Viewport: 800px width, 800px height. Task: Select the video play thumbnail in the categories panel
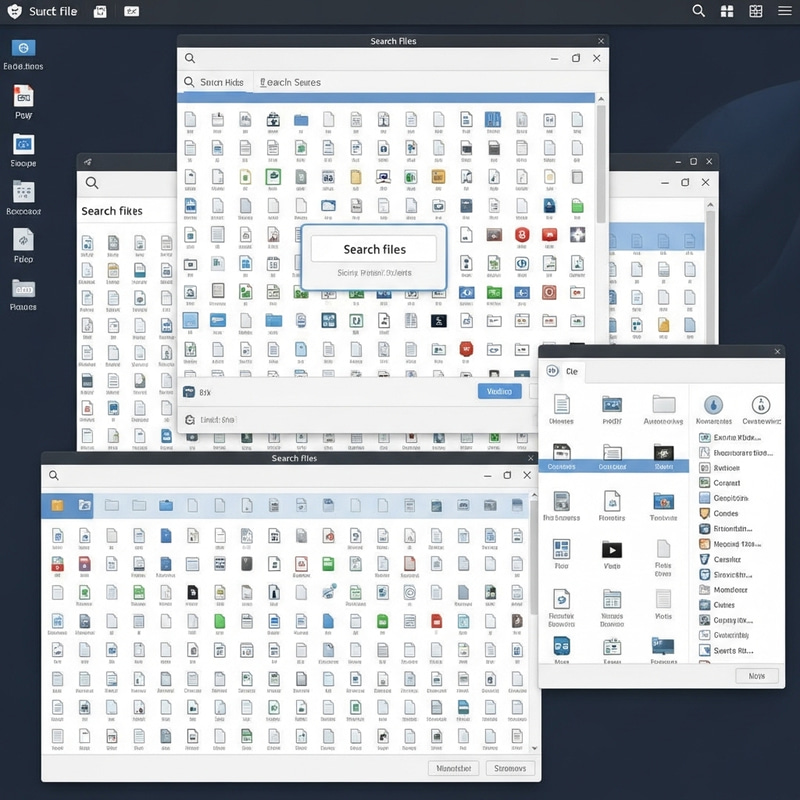pos(612,549)
